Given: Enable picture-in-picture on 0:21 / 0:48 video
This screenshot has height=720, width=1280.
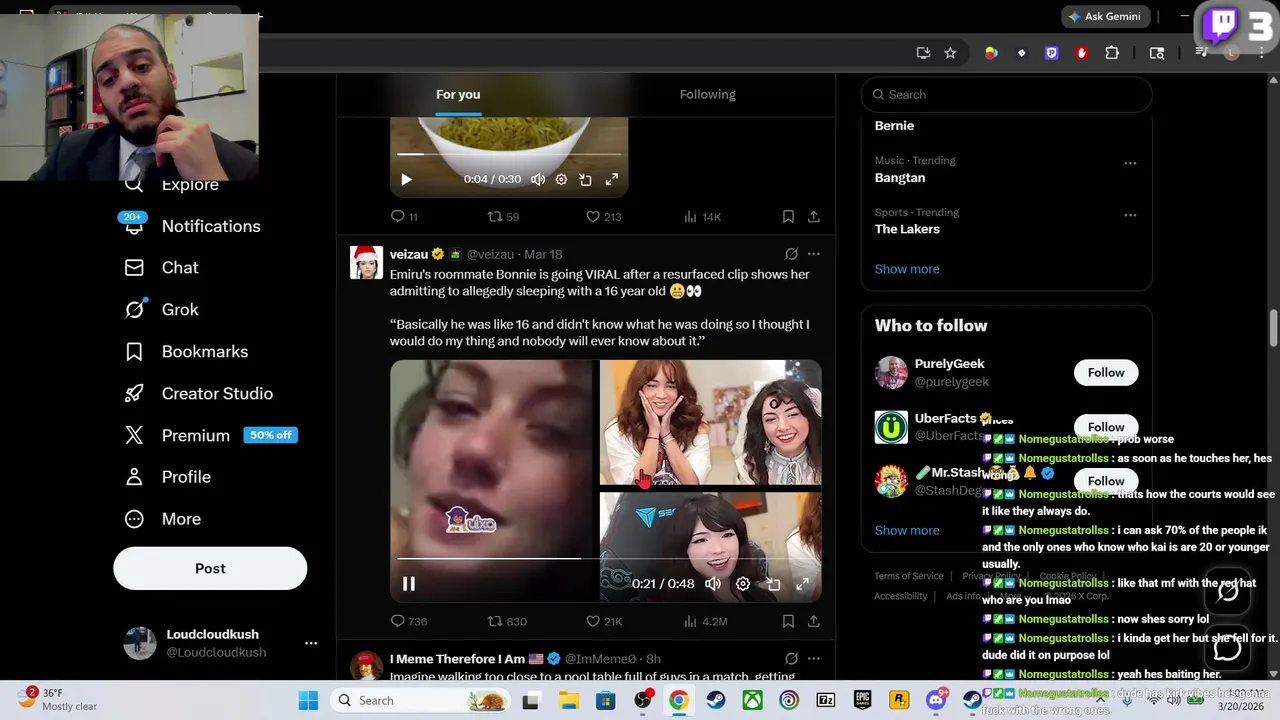Looking at the screenshot, I should (773, 584).
